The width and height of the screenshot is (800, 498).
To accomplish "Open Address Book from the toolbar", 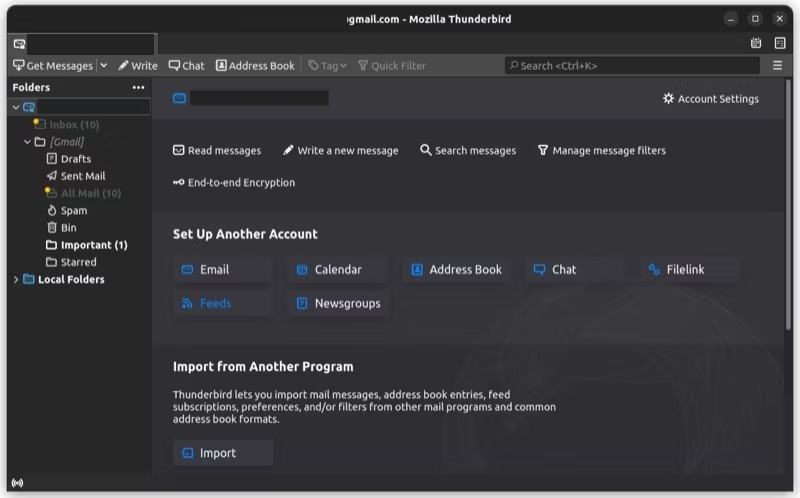I will (255, 65).
